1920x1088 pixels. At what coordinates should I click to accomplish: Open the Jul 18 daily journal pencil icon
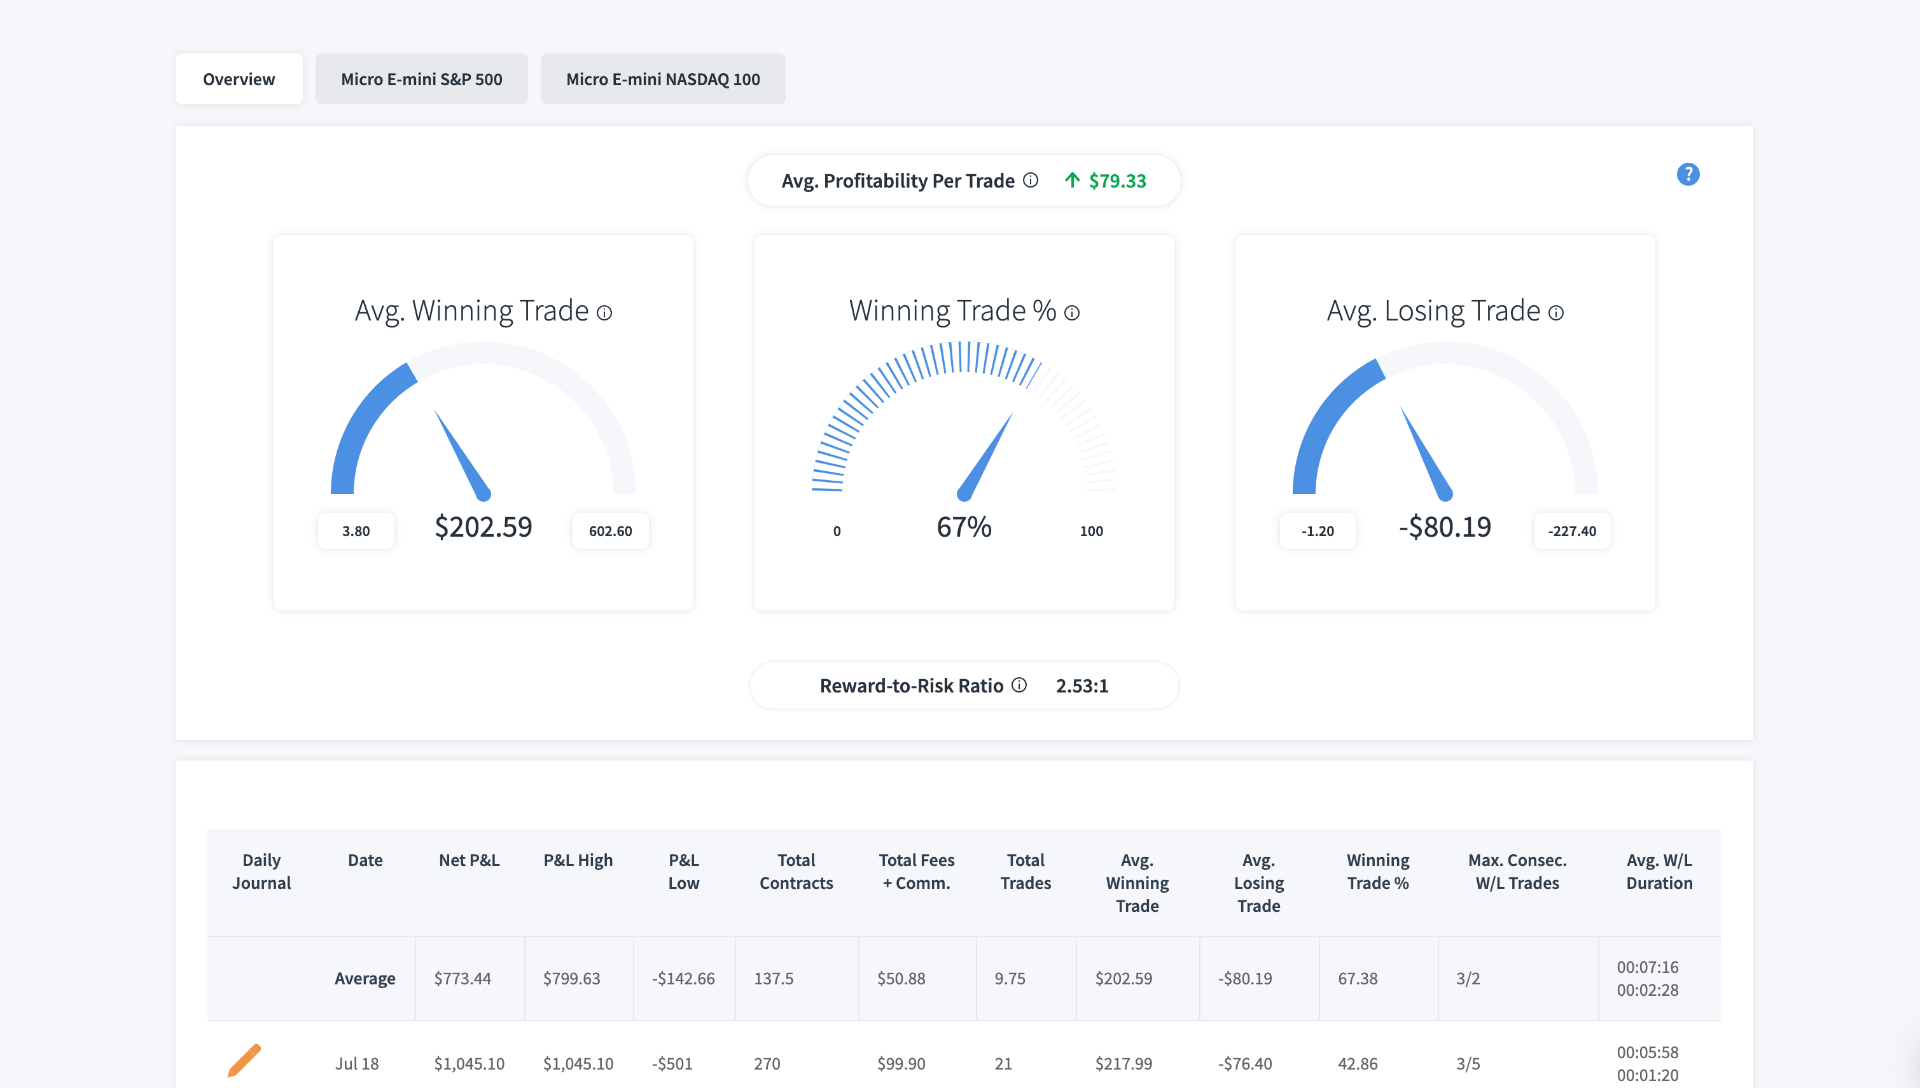(x=244, y=1060)
